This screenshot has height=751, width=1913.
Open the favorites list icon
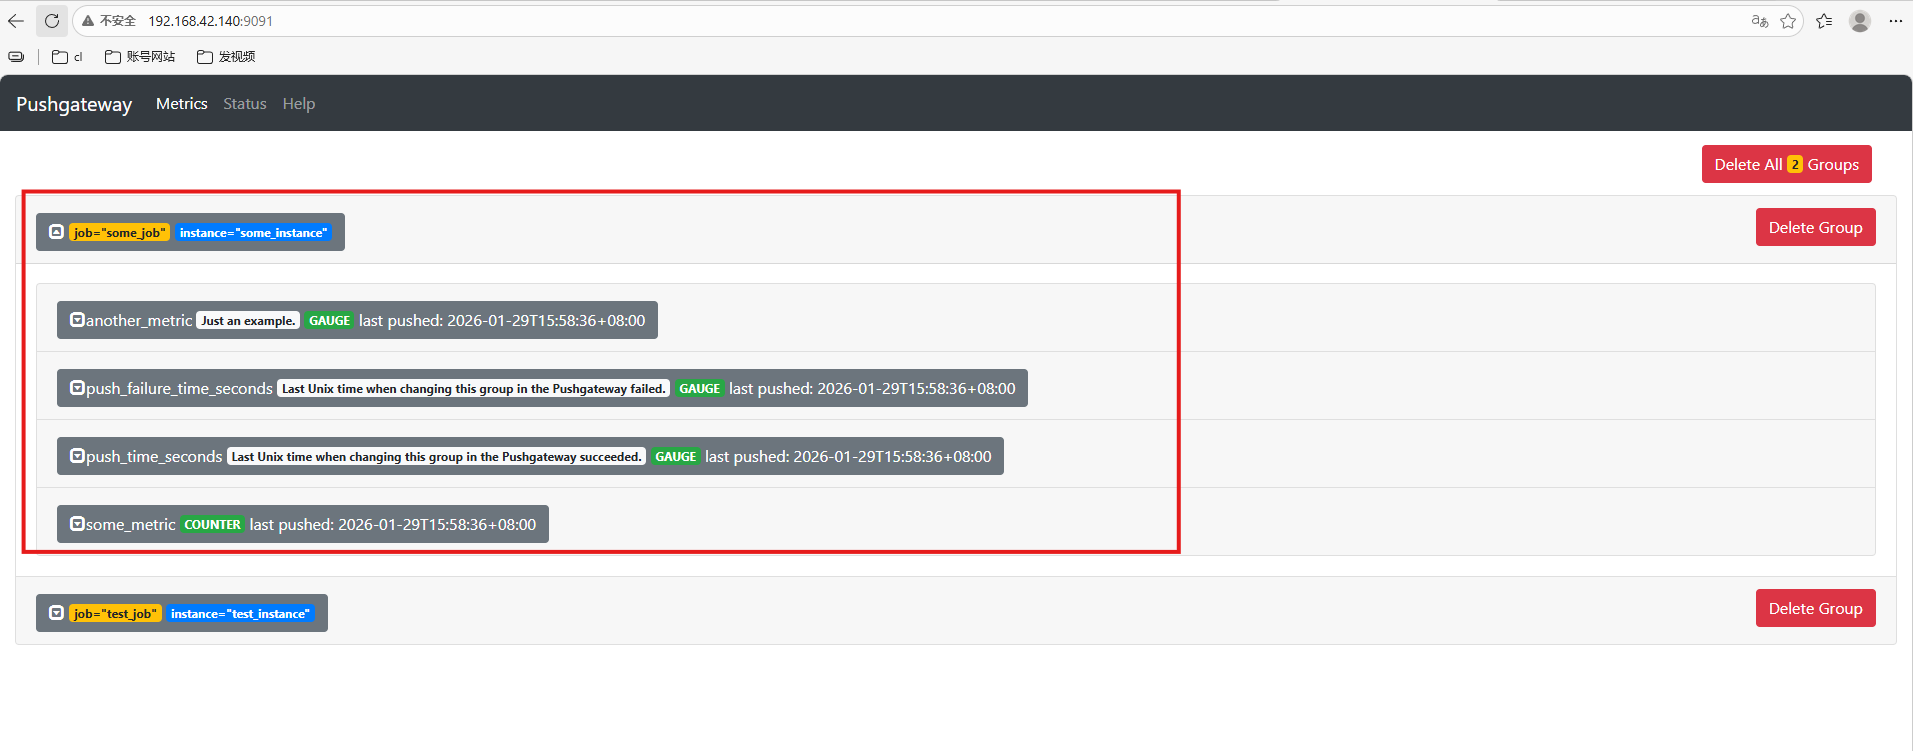coord(1824,21)
